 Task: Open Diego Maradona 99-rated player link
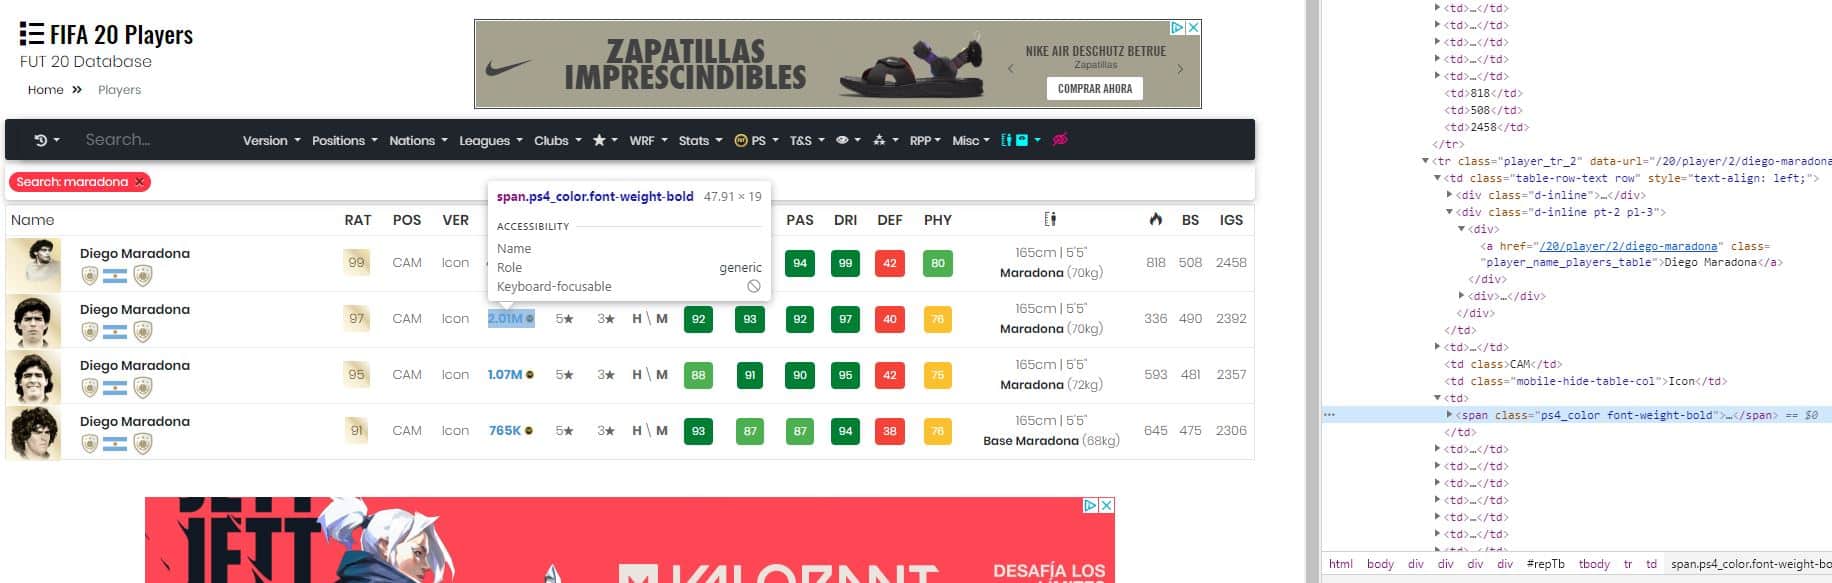coord(135,254)
